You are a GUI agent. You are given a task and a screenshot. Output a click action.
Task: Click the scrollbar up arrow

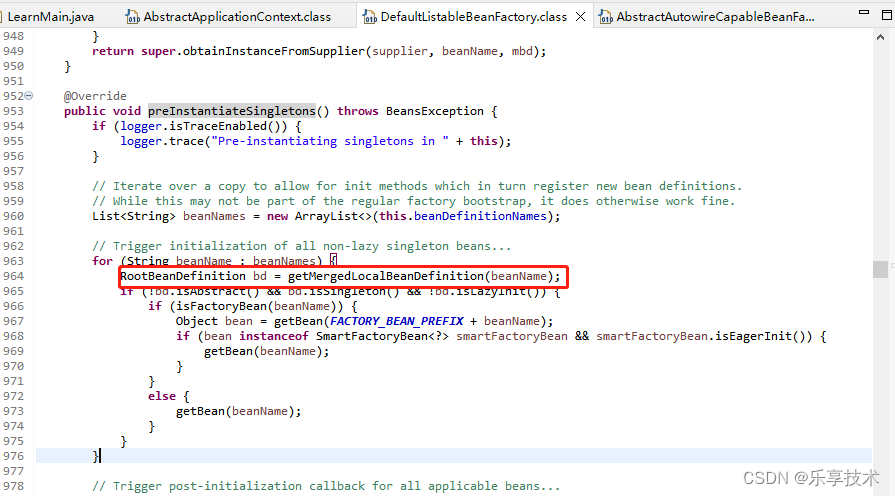click(x=880, y=37)
